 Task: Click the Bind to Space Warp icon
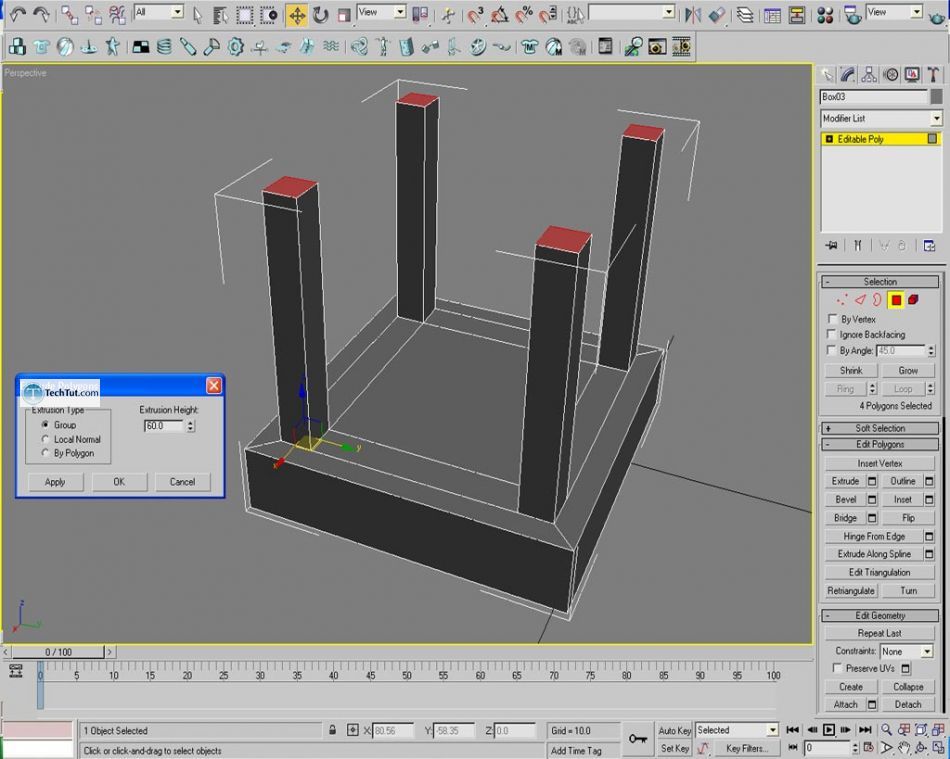(117, 15)
